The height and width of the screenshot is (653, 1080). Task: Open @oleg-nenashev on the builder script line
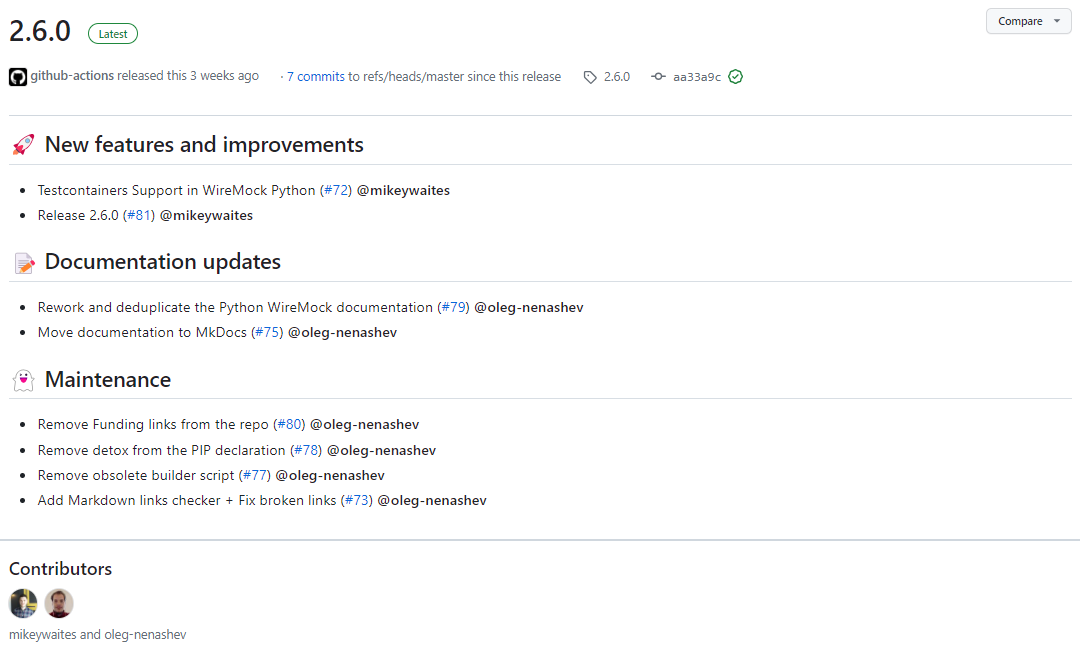point(330,475)
